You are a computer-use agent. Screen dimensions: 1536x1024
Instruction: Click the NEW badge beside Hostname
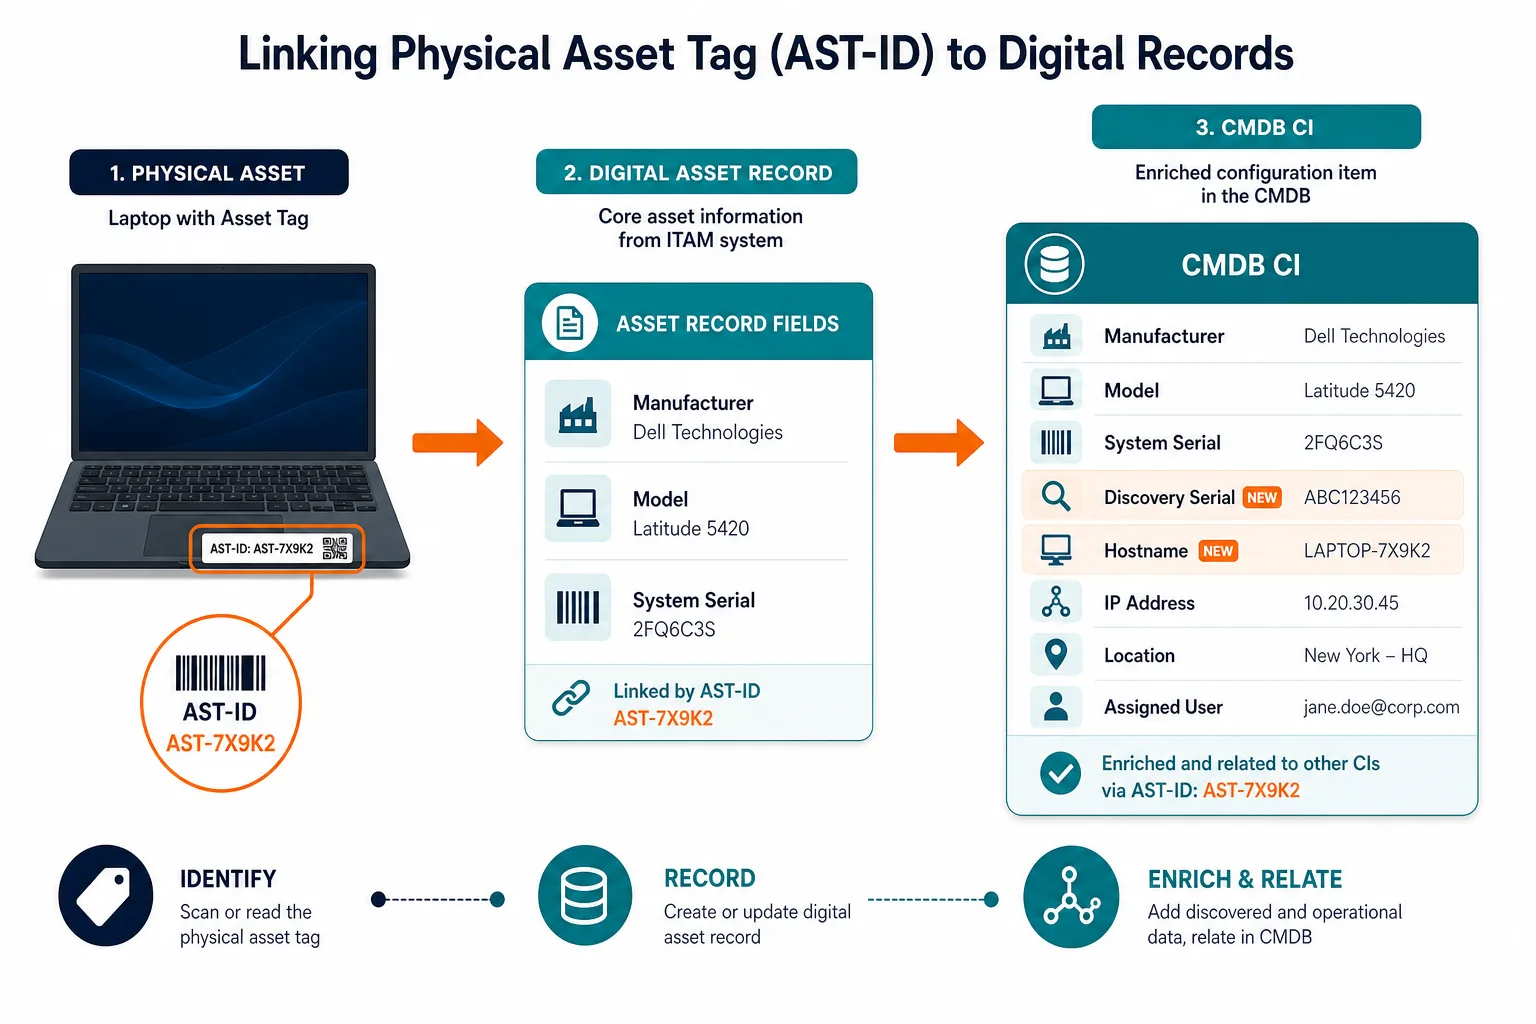point(1218,551)
